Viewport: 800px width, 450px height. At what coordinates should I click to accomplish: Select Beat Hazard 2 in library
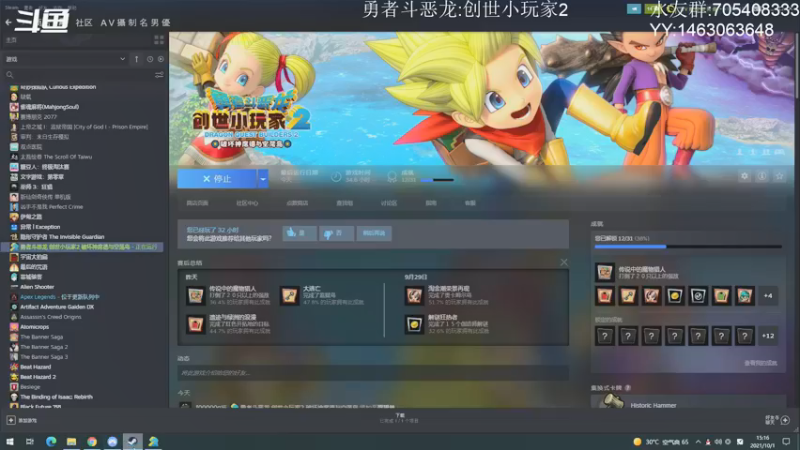[x=38, y=377]
